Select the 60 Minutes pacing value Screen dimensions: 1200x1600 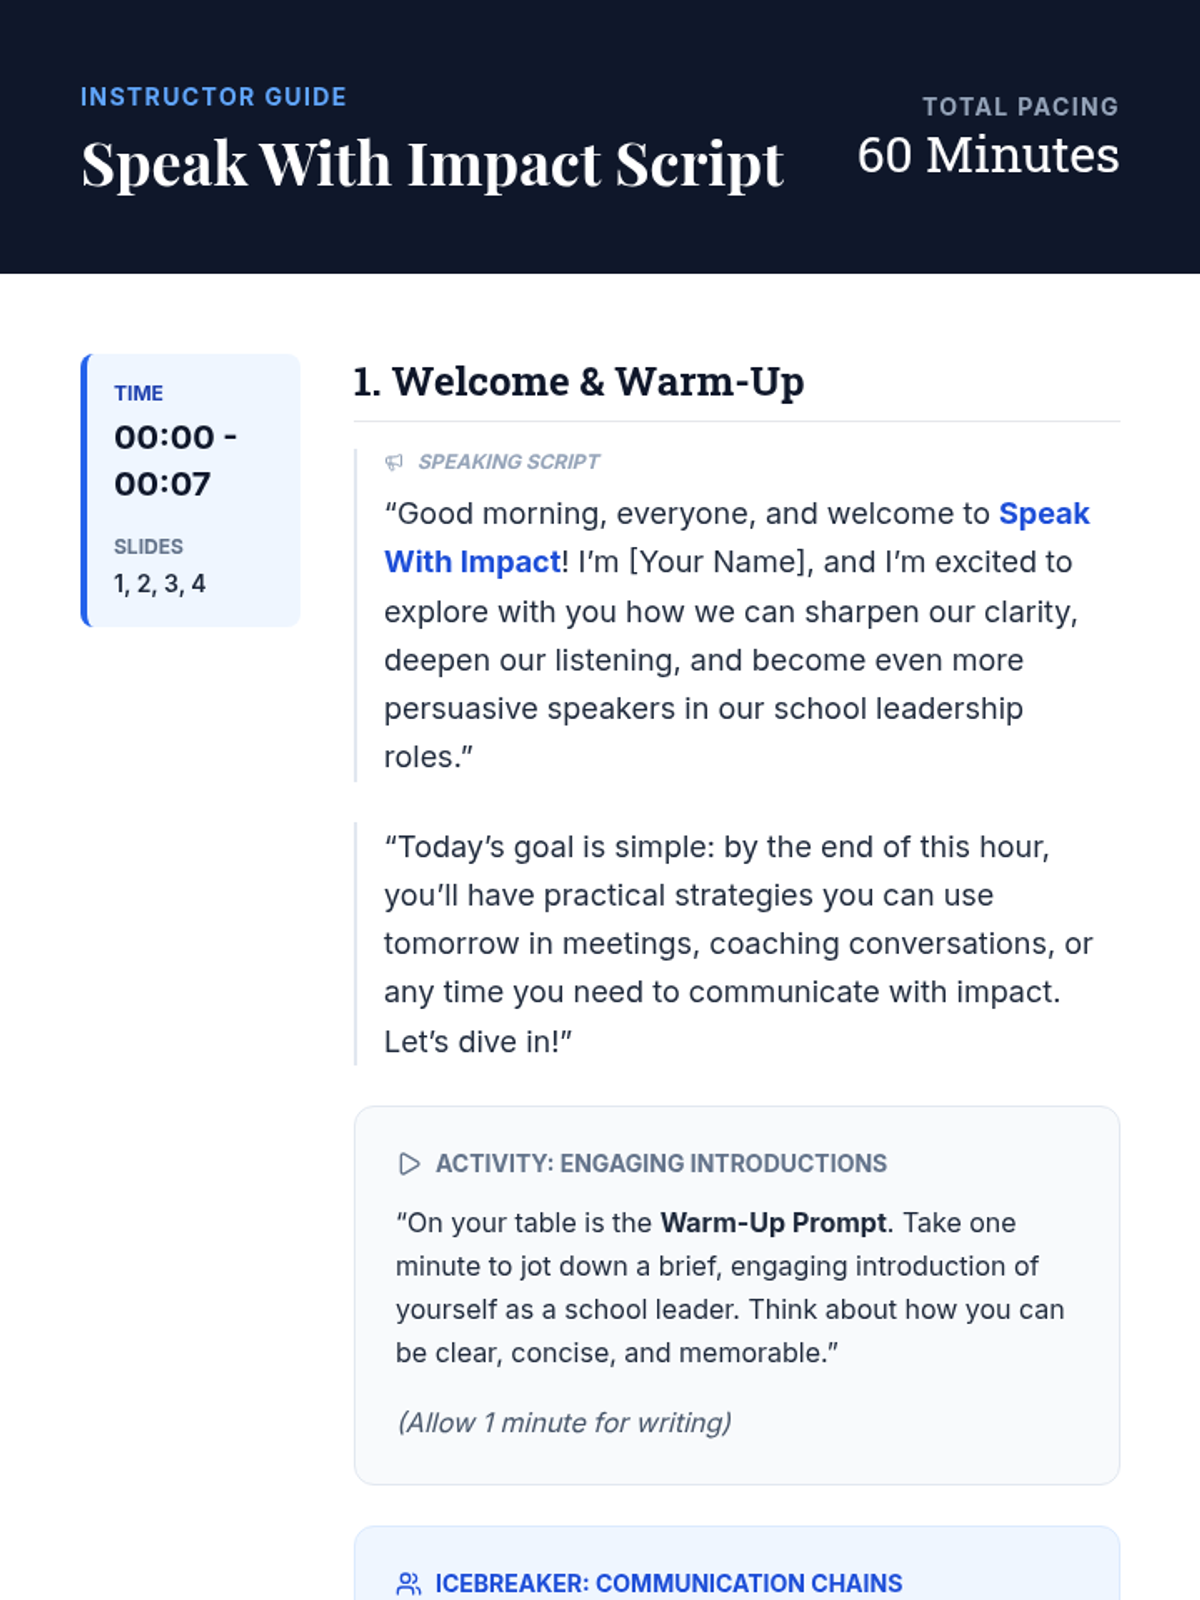pyautogui.click(x=987, y=156)
